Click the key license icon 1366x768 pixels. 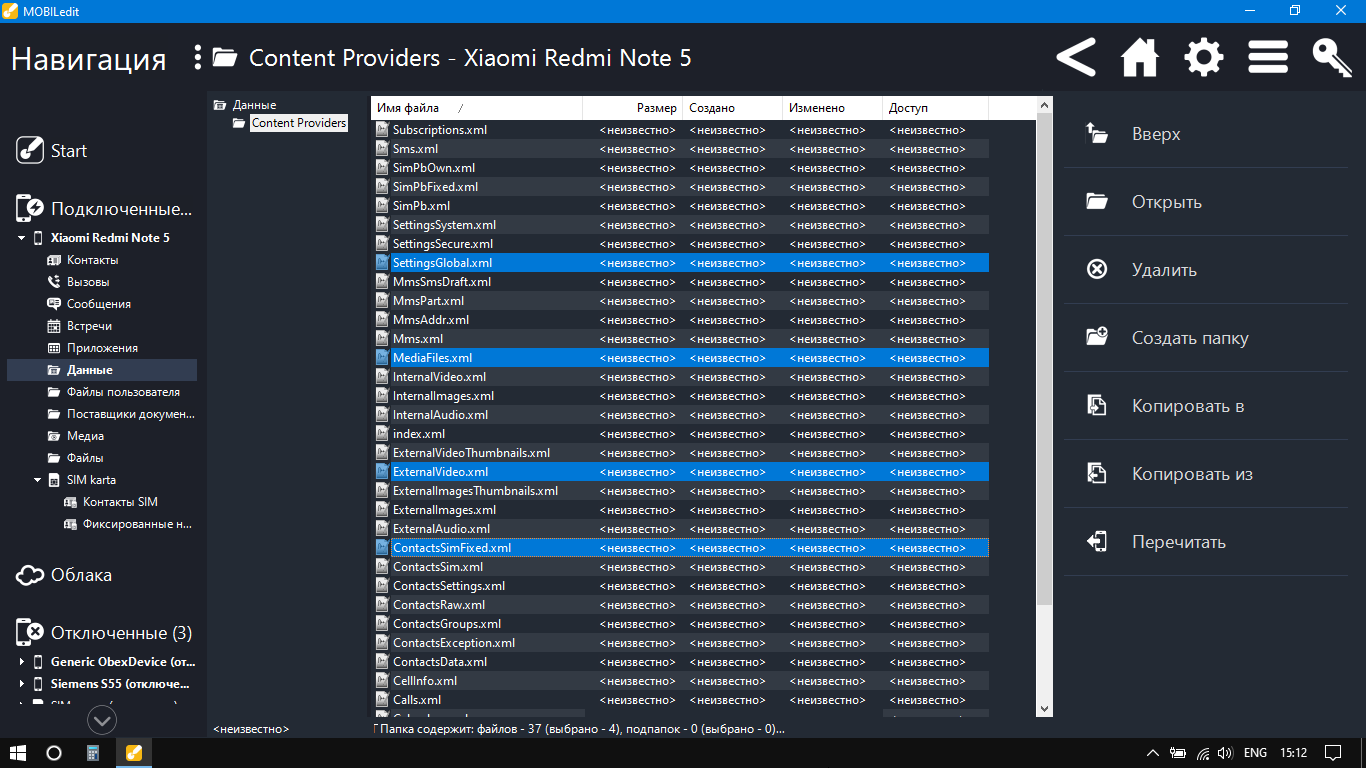pos(1332,57)
